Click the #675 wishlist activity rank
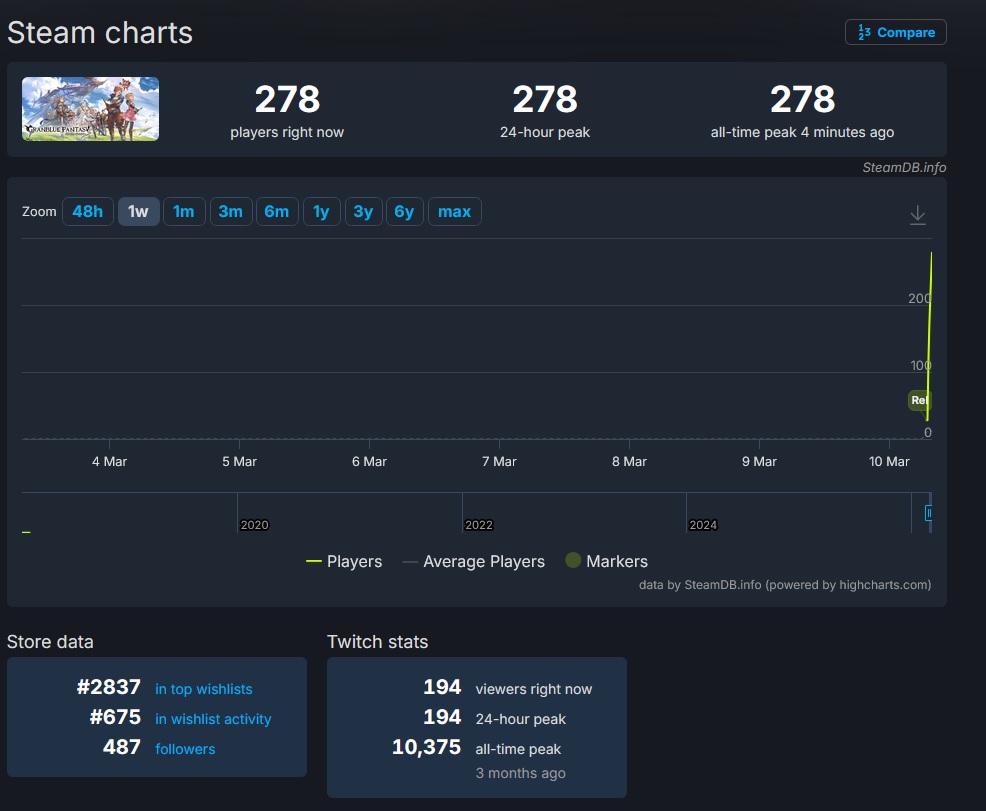Viewport: 986px width, 811px height. point(115,717)
